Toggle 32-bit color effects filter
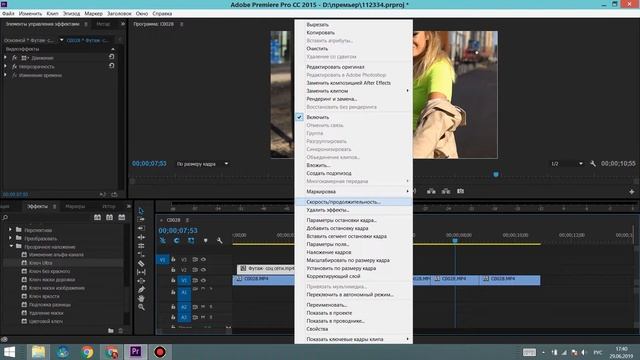This screenshot has width=640, height=360. click(x=109, y=218)
